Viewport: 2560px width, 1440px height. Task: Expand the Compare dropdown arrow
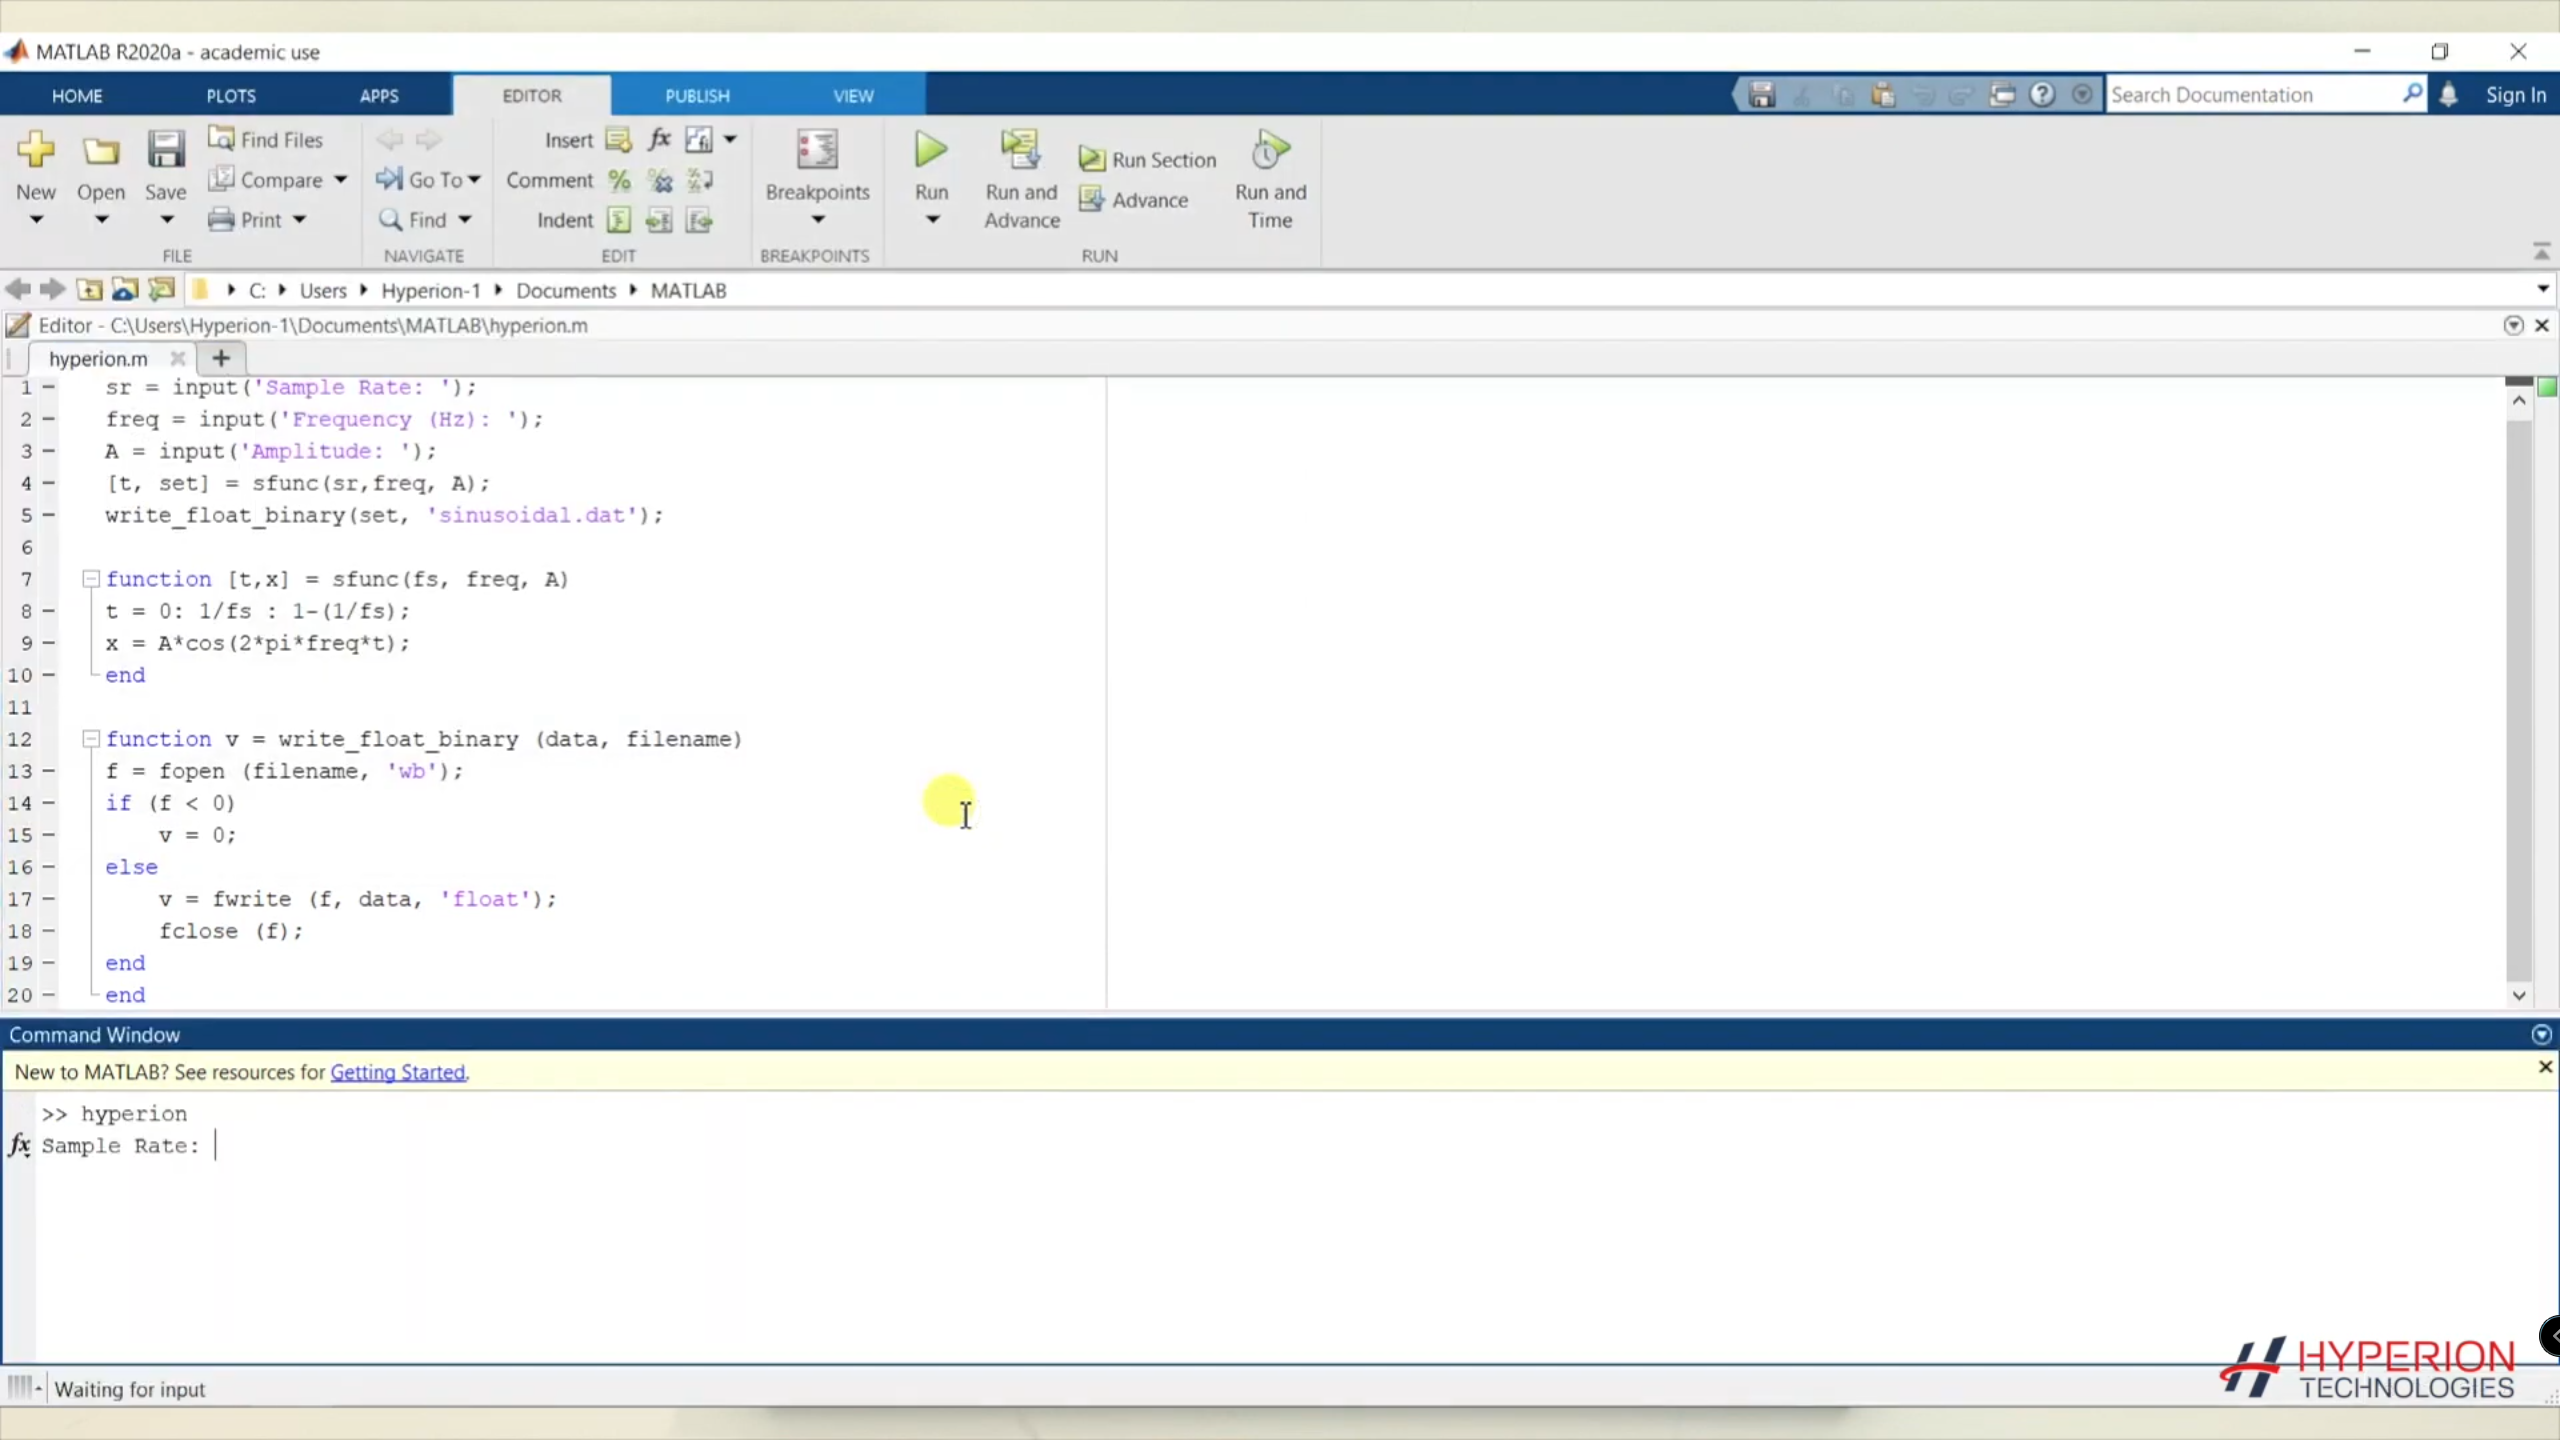pyautogui.click(x=340, y=180)
